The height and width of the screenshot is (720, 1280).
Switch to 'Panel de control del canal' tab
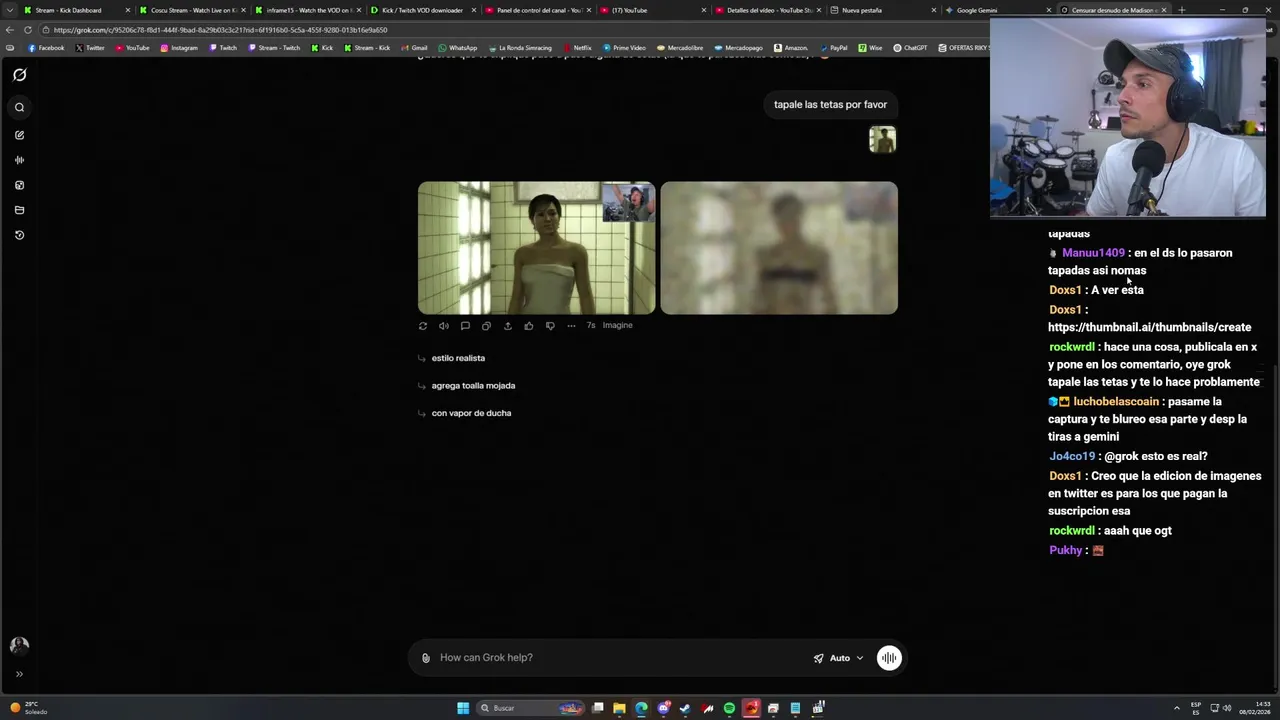click(538, 10)
